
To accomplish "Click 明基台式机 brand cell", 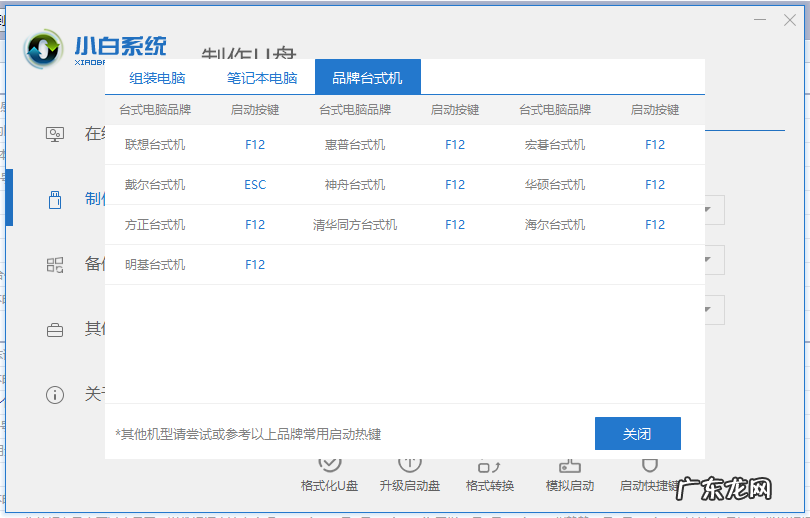I will (155, 265).
